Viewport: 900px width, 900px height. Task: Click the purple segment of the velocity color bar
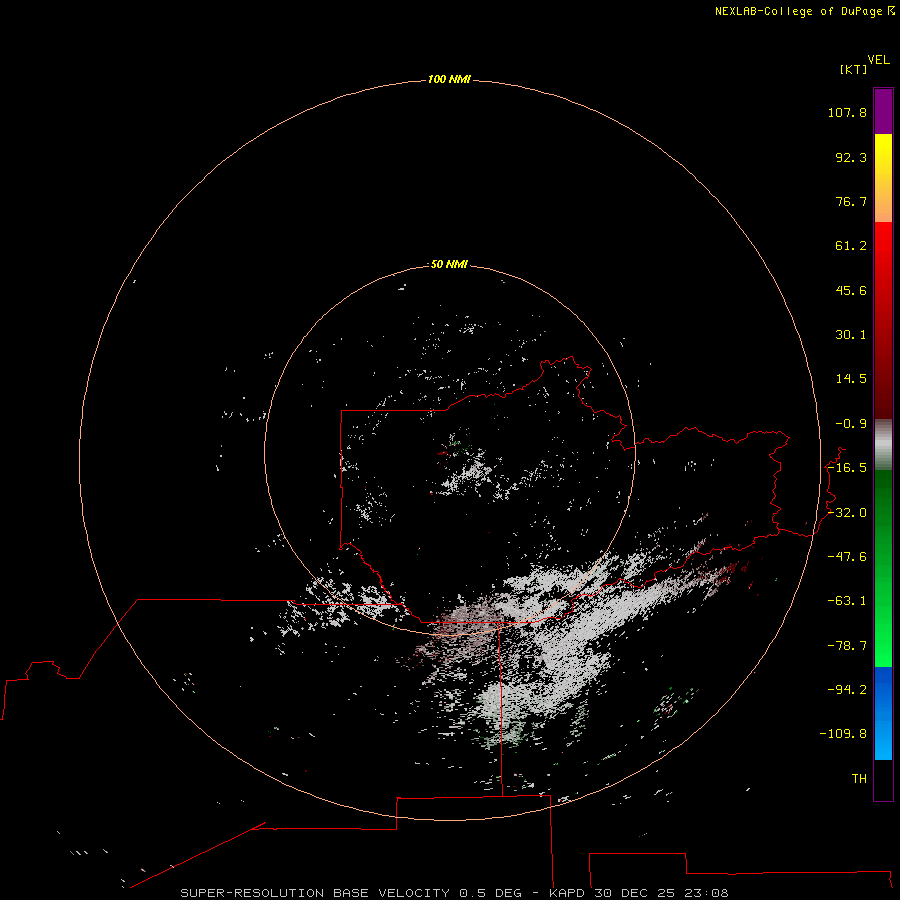coord(883,111)
